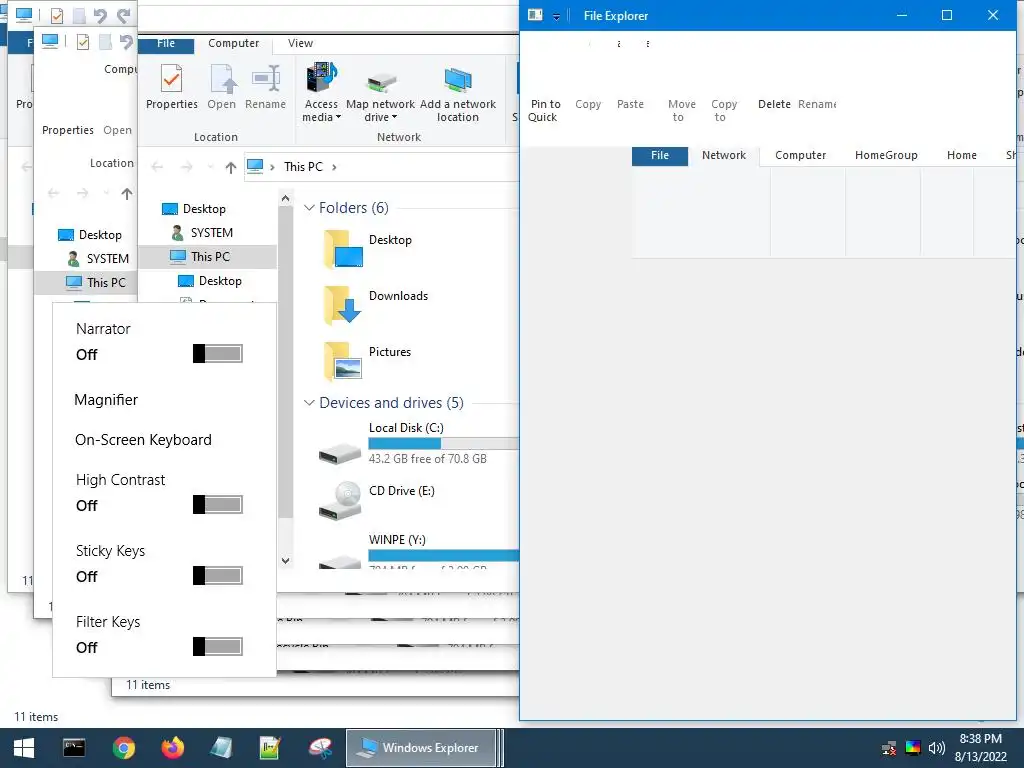Click the WINPE (Y:) capacity bar
This screenshot has height=768, width=1024.
pyautogui.click(x=443, y=556)
